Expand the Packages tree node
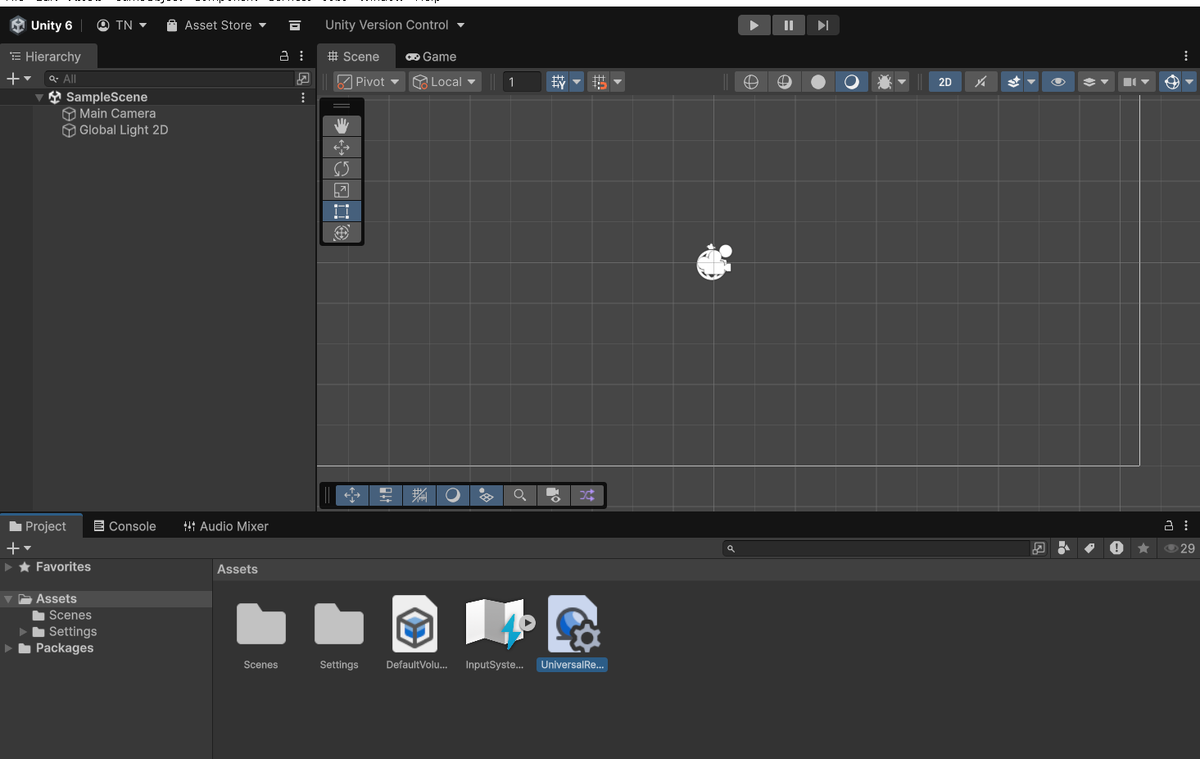This screenshot has height=759, width=1200. pos(9,648)
